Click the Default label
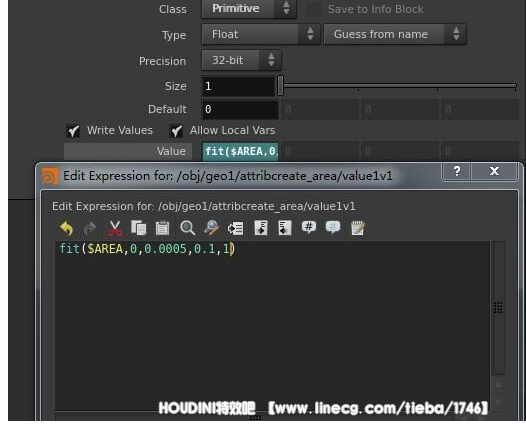 click(x=167, y=109)
